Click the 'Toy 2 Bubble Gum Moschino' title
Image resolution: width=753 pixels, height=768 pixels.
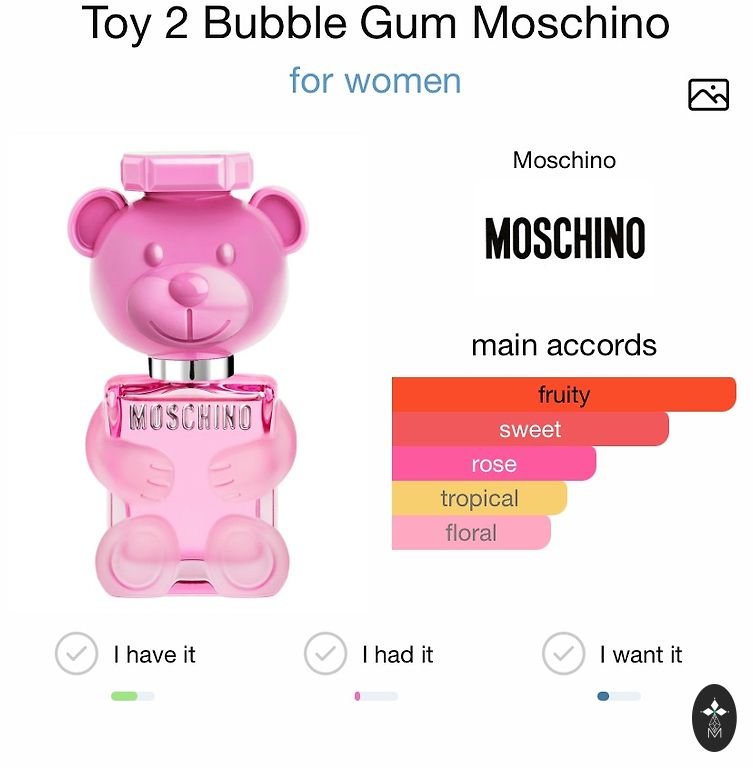tap(375, 24)
